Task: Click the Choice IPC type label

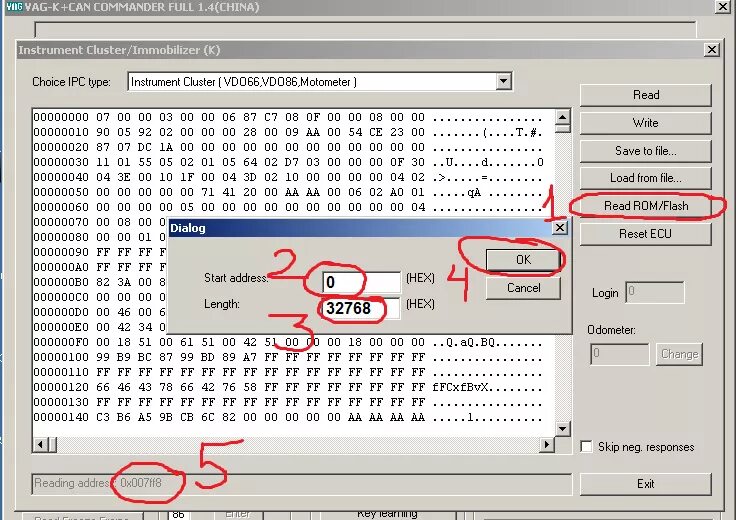Action: (71, 82)
